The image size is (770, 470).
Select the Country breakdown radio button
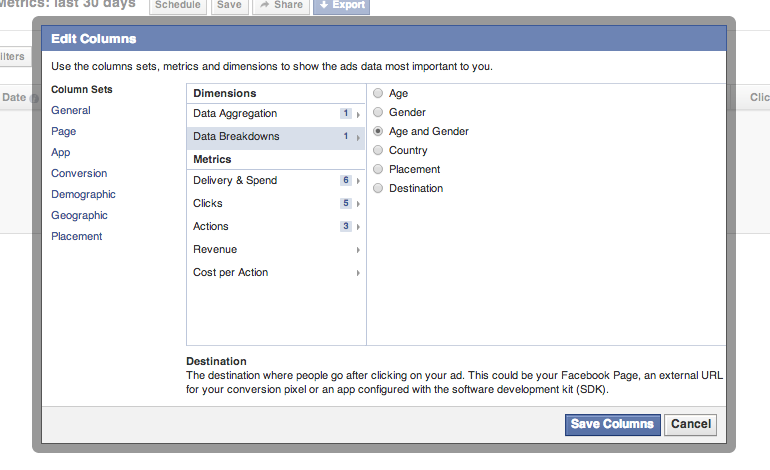378,150
